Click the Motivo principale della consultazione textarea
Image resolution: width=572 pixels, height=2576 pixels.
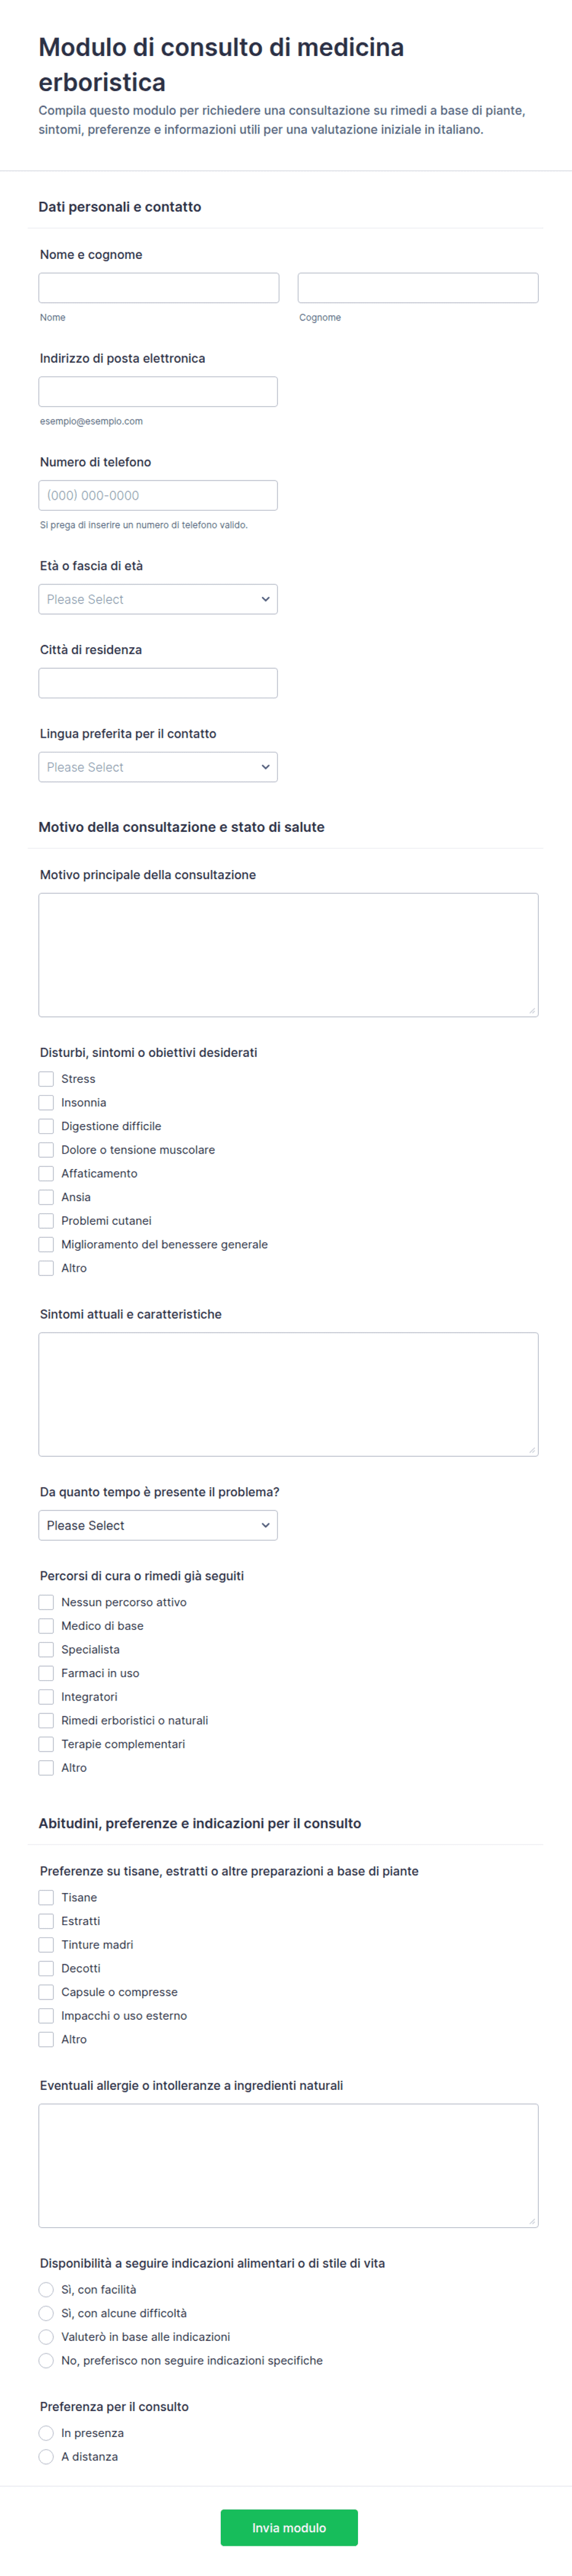288,956
